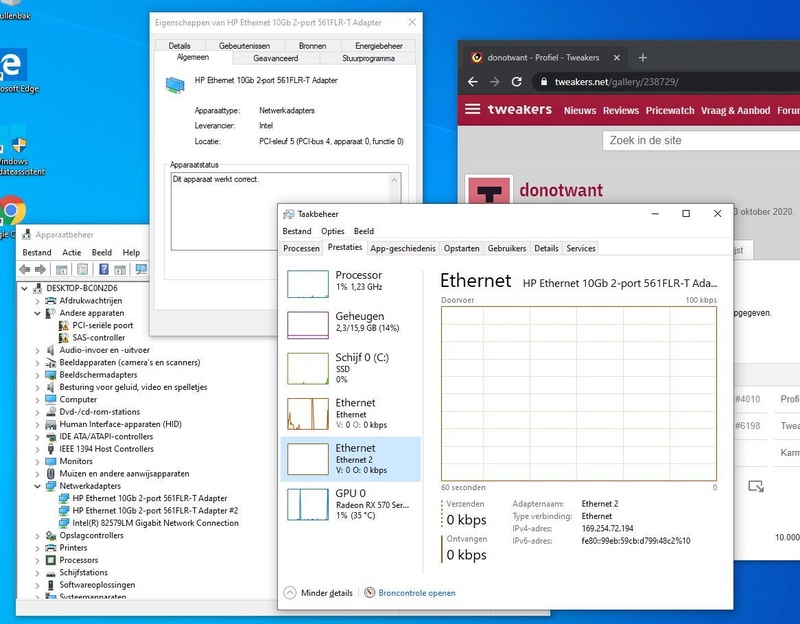Click the Minder details chevron circle

[x=290, y=592]
